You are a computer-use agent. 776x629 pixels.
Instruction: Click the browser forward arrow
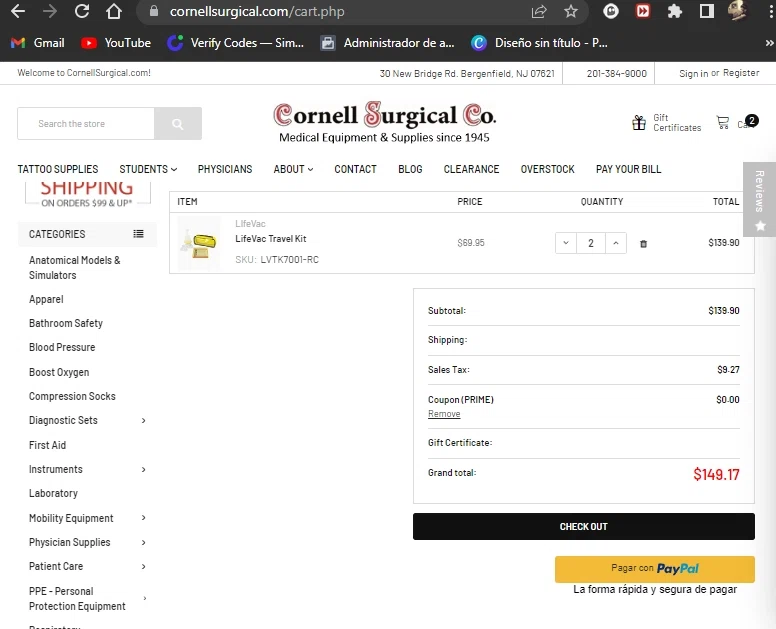tap(49, 11)
